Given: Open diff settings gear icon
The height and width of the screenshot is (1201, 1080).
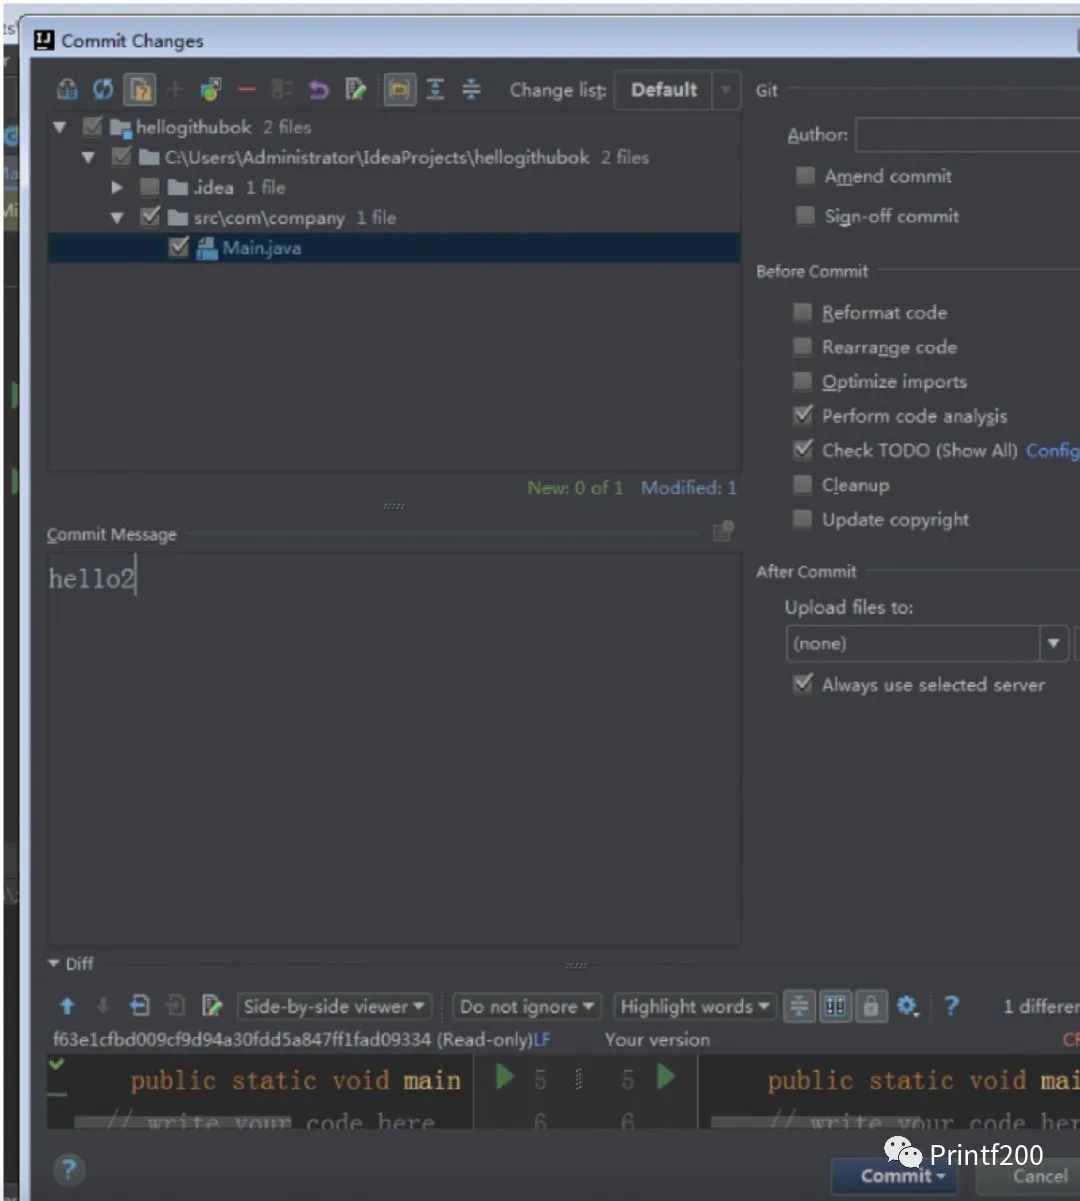Looking at the screenshot, I should pyautogui.click(x=907, y=1006).
